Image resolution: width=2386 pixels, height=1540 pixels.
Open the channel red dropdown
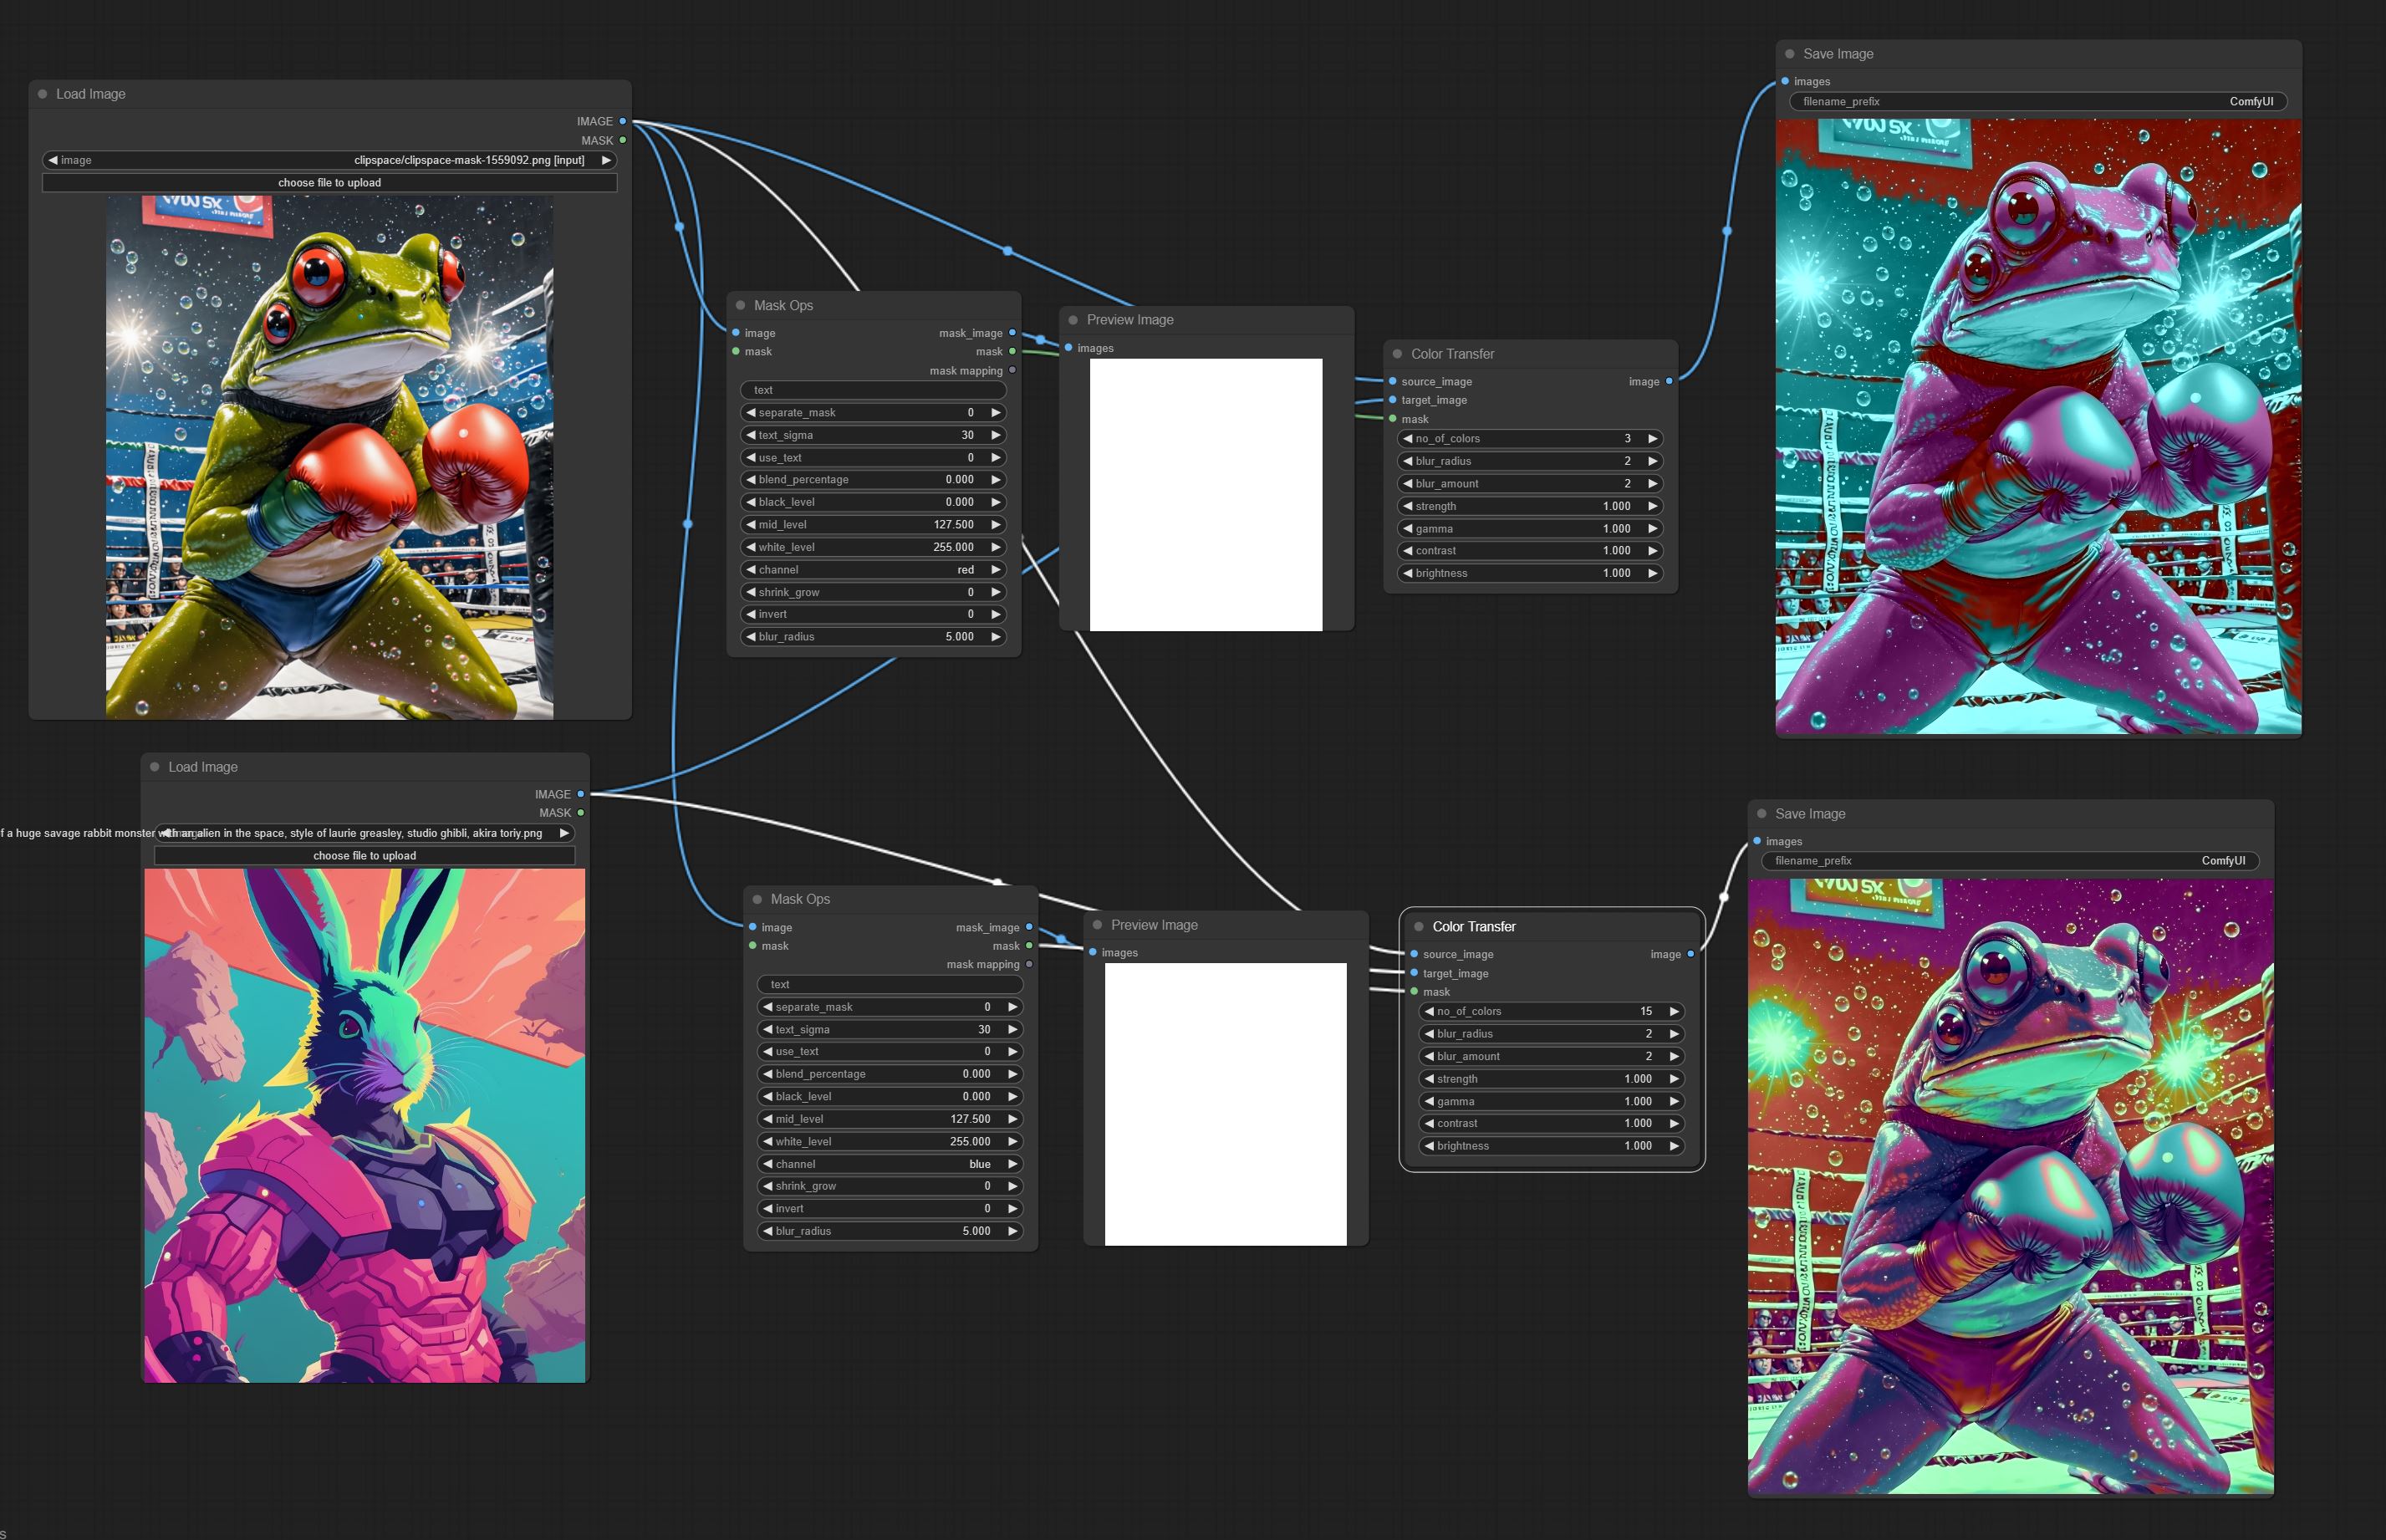pyautogui.click(x=872, y=570)
